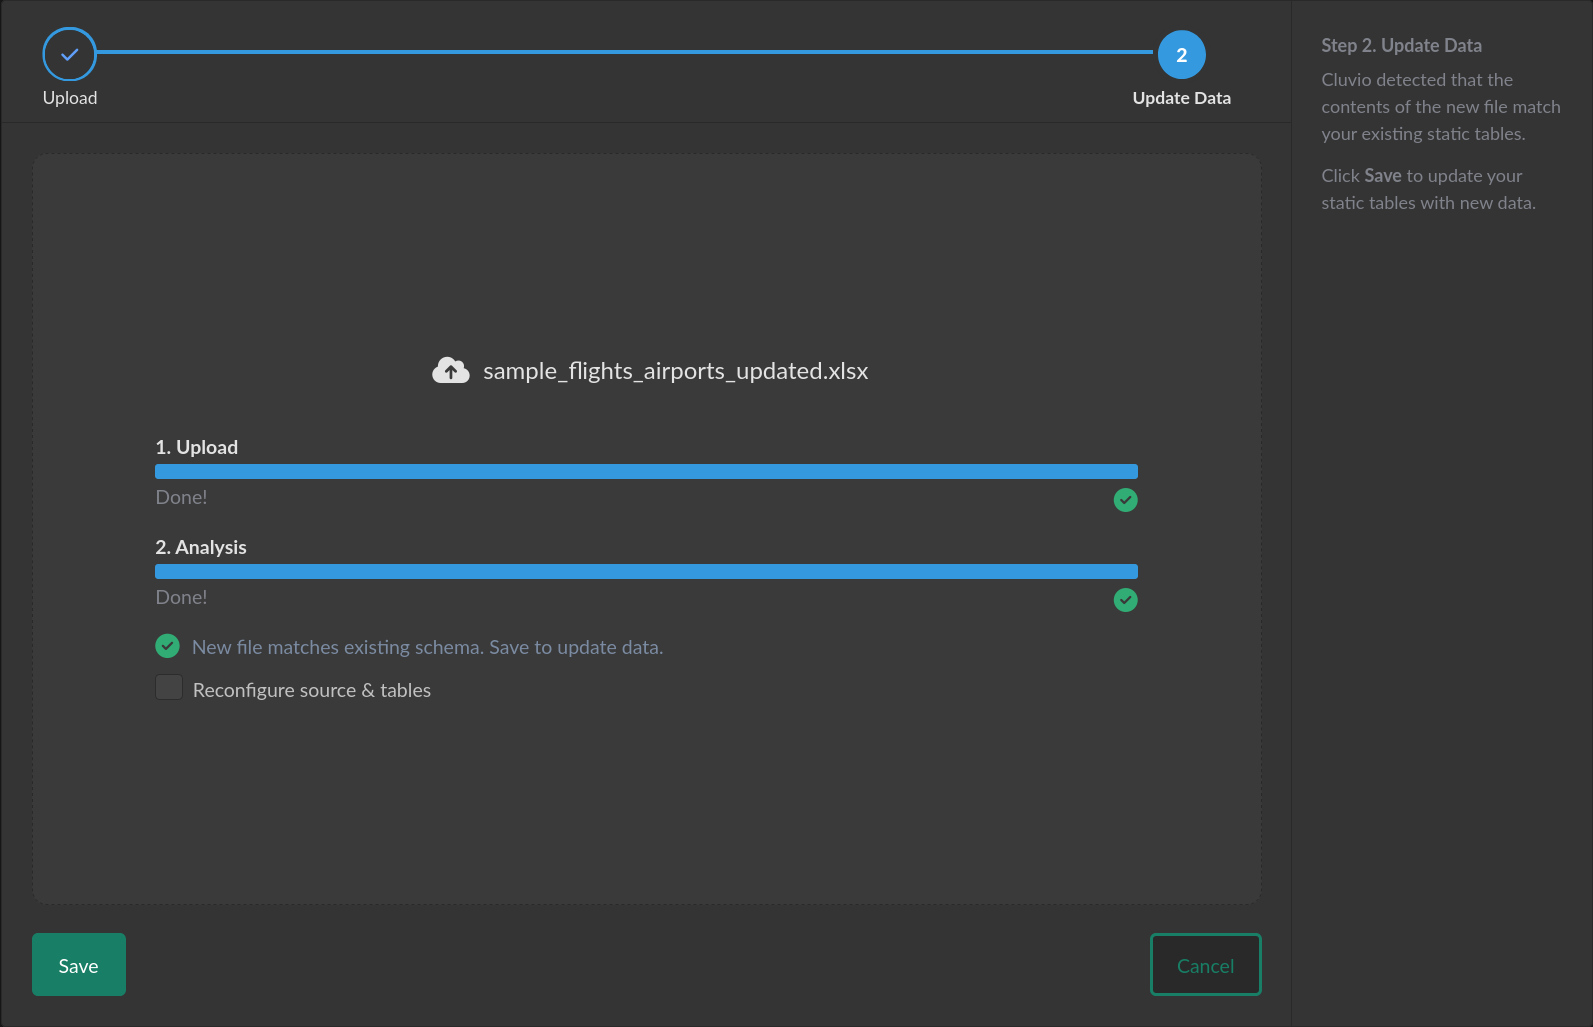This screenshot has width=1593, height=1027.
Task: Select the Update Data step label
Action: tap(1181, 98)
